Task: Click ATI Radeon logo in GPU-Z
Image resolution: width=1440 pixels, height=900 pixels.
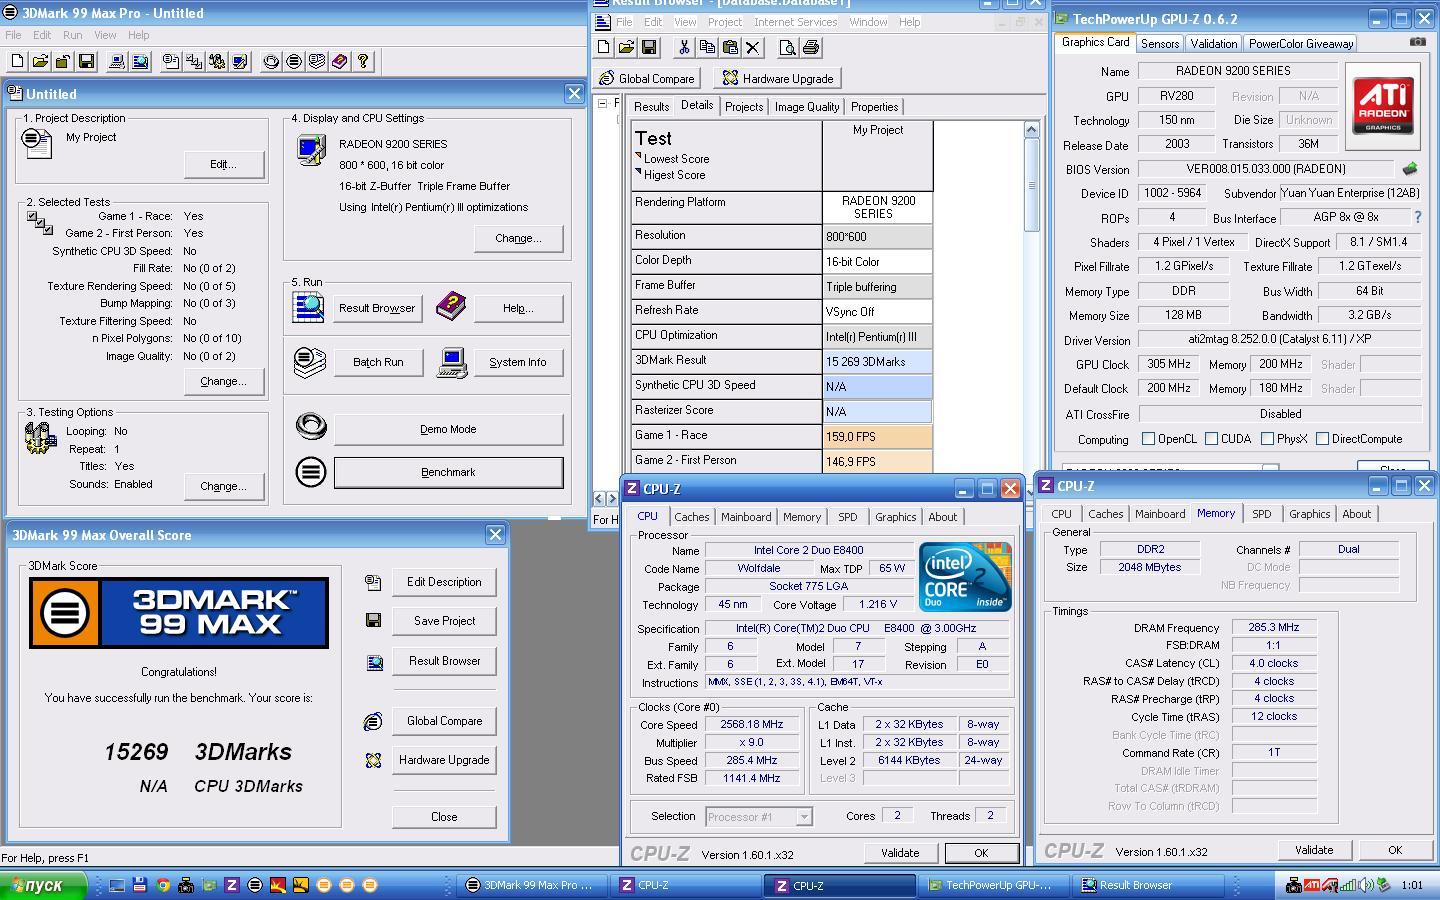Action: point(1383,106)
